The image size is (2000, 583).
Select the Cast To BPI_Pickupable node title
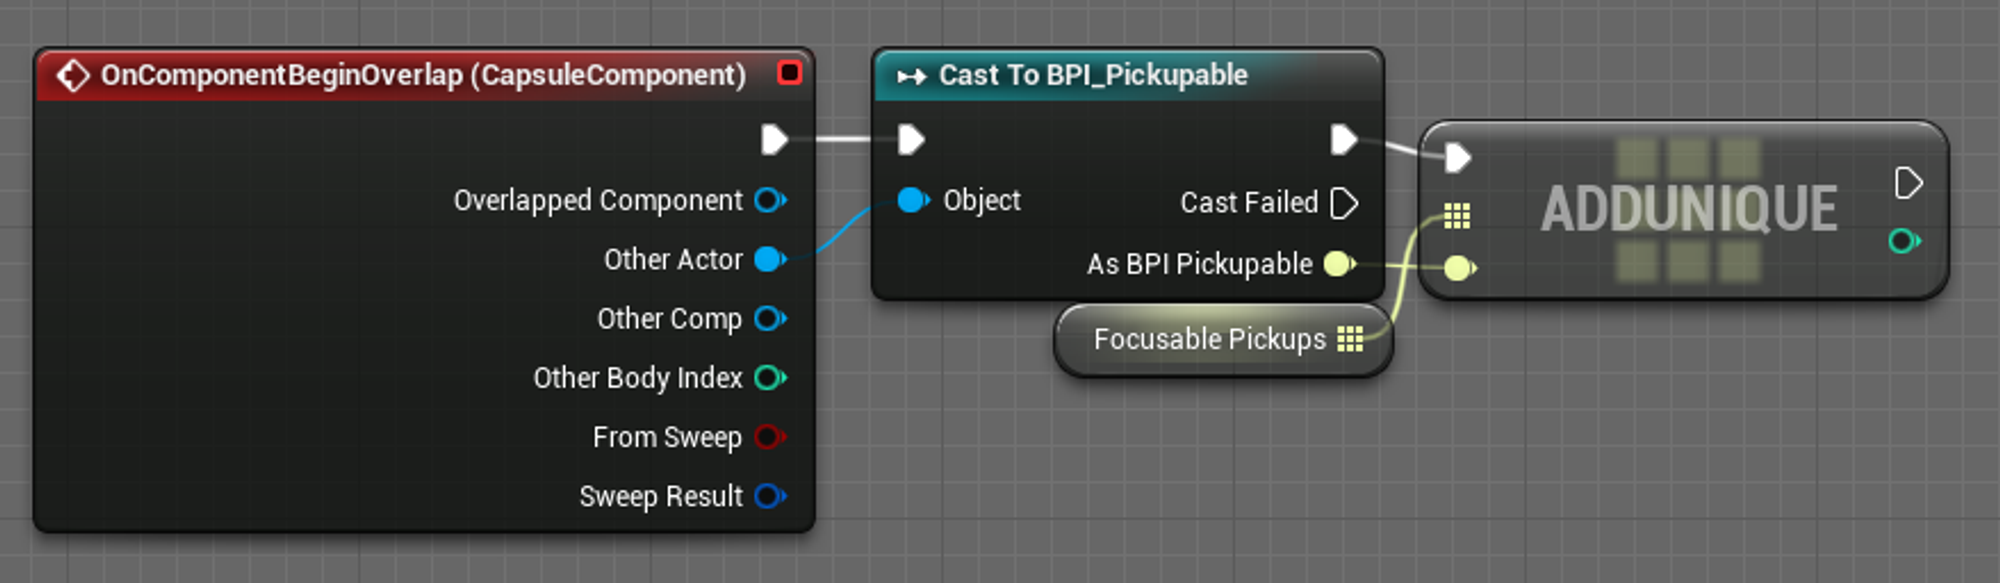[1092, 76]
